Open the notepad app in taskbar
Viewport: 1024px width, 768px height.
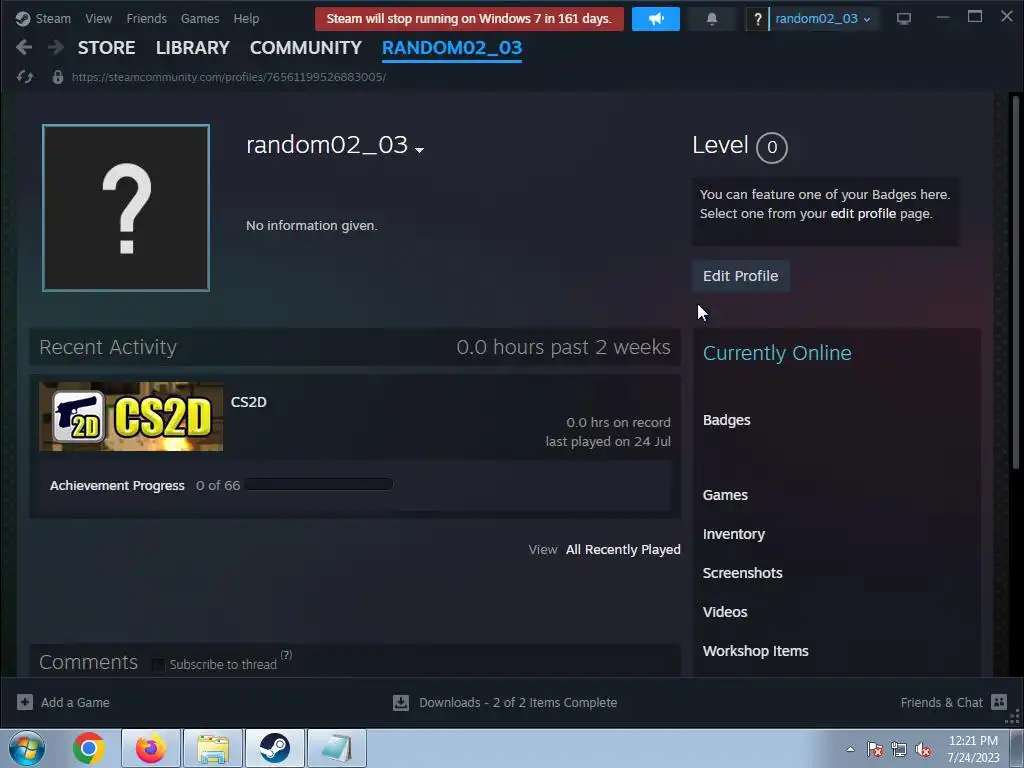pyautogui.click(x=337, y=748)
